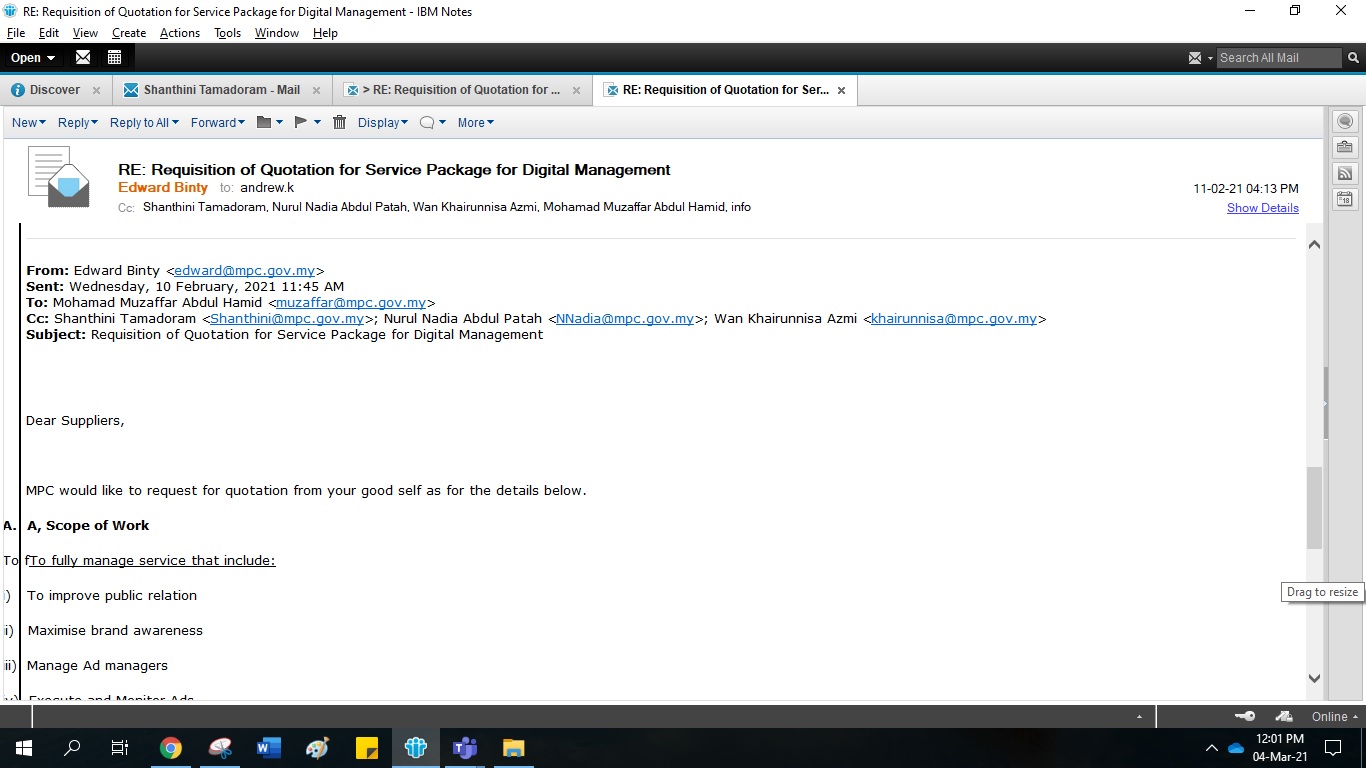Click the Show Details link

coord(1262,208)
